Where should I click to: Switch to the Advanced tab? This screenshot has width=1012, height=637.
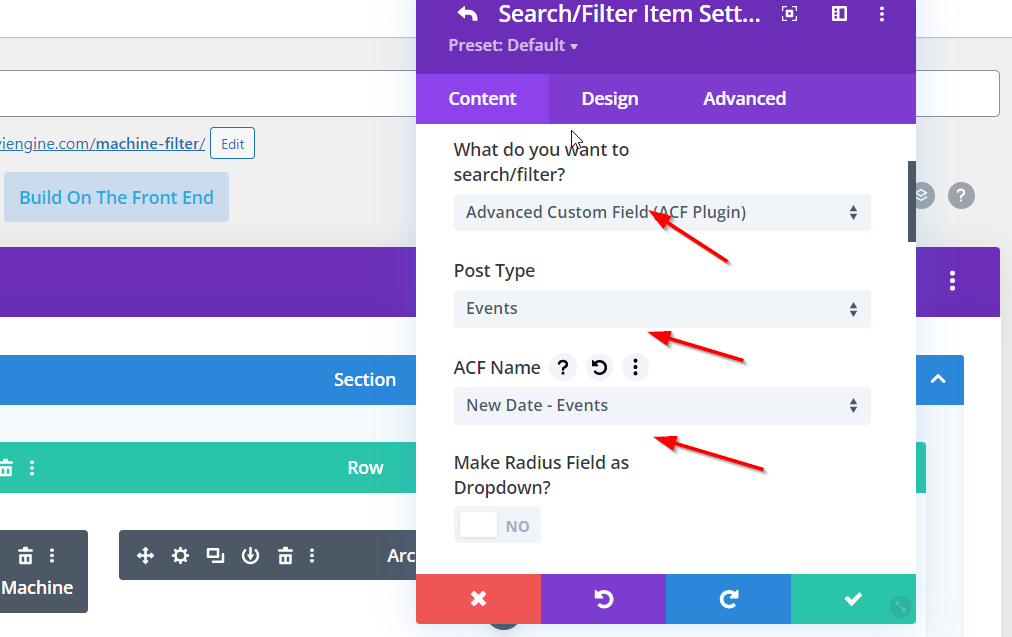click(744, 99)
